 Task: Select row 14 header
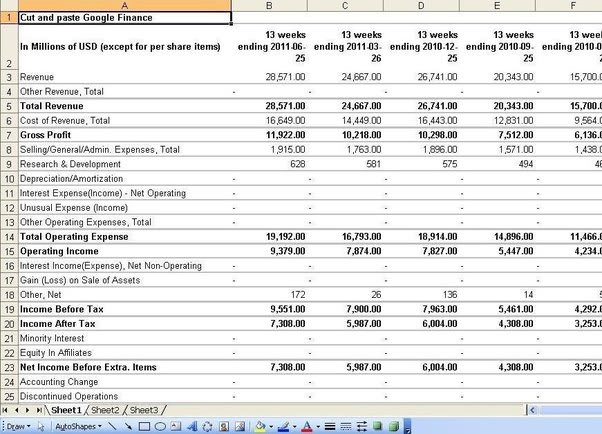9,237
